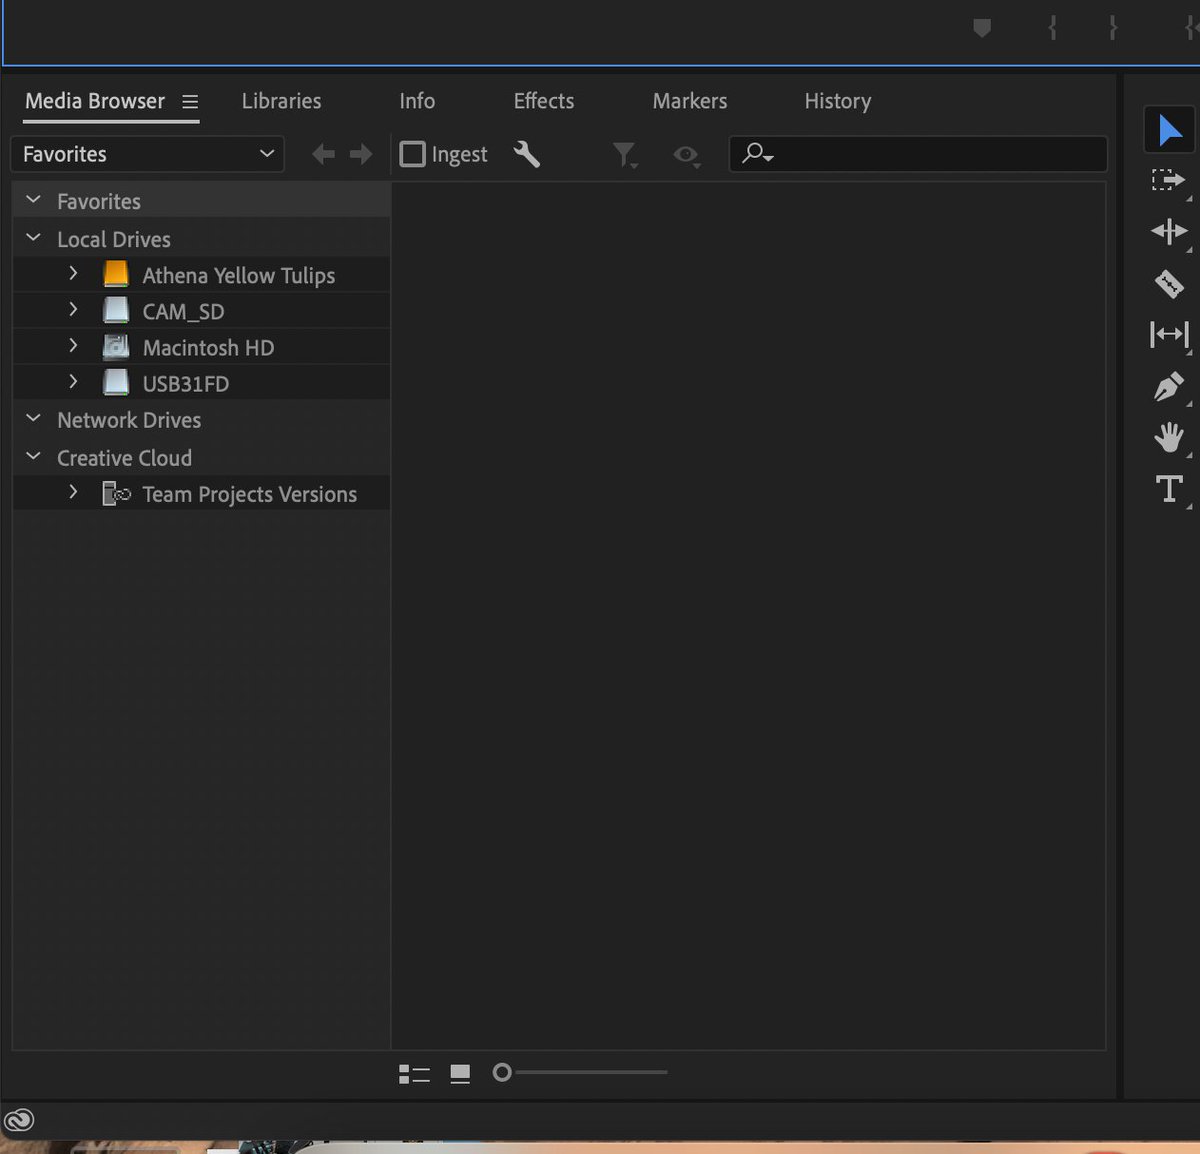
Task: Select the Type tool
Action: 1168,489
